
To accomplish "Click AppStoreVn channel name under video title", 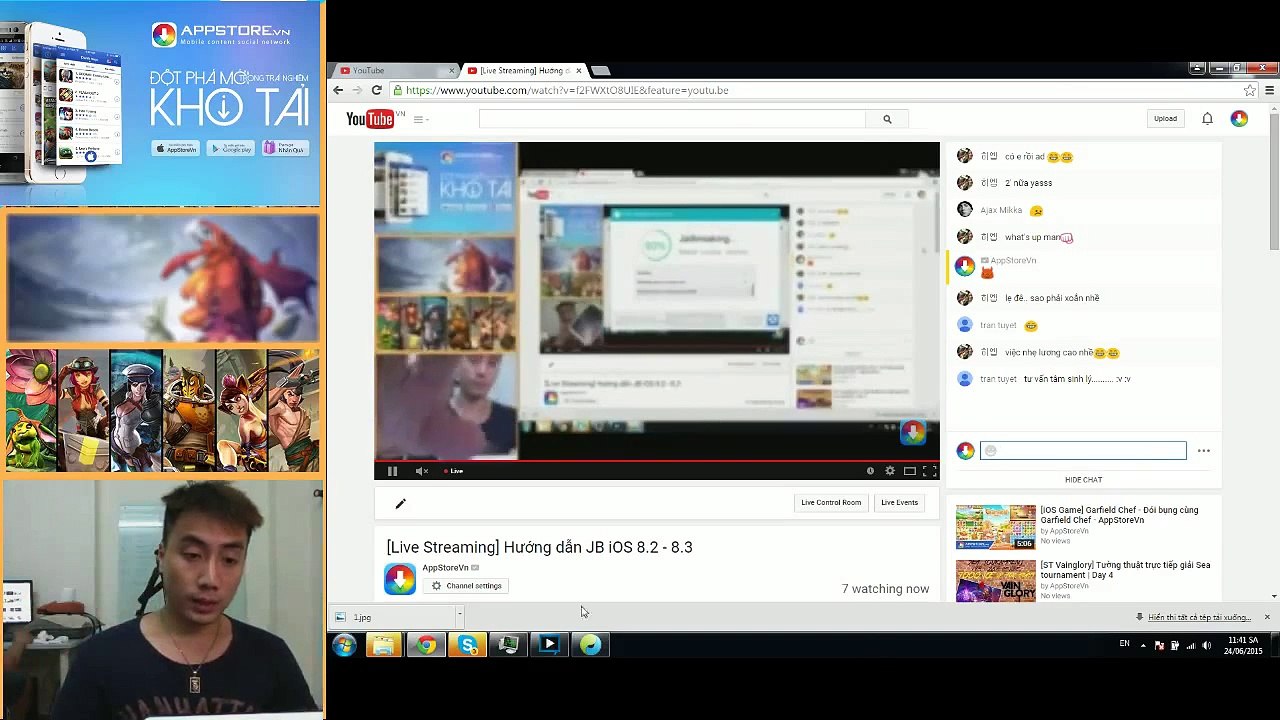I will (x=445, y=567).
